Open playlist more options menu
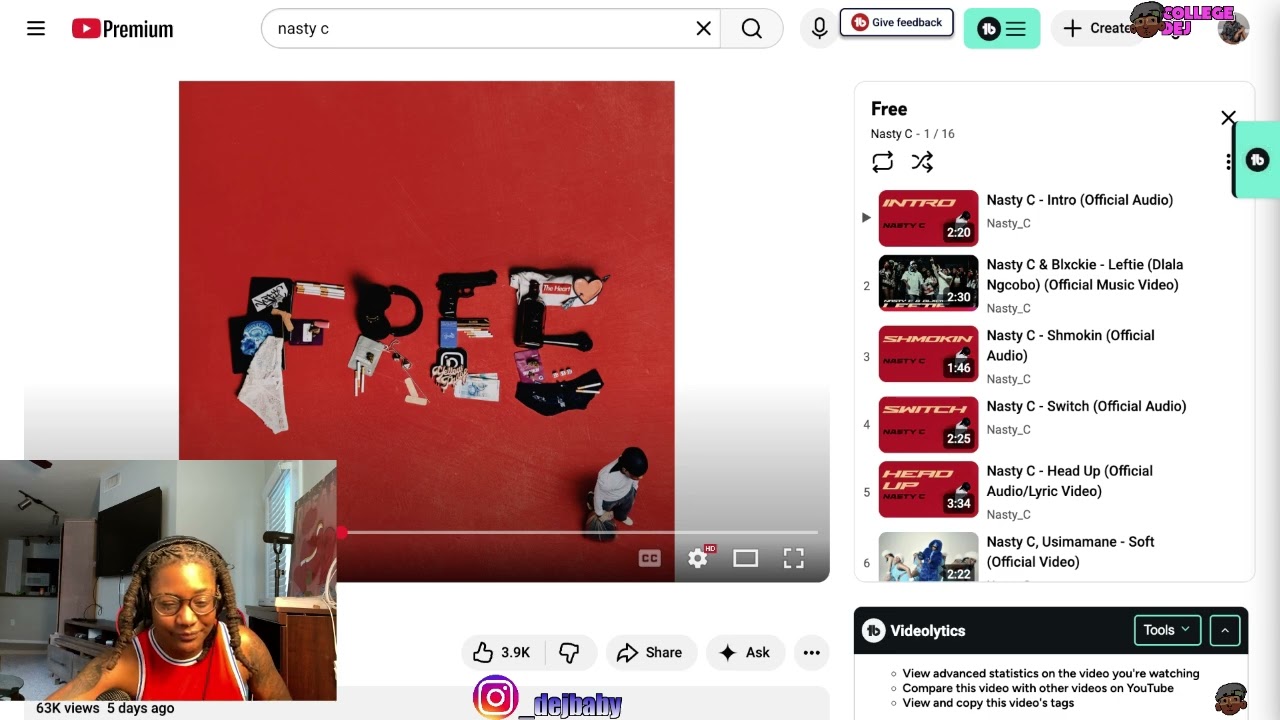This screenshot has height=720, width=1280. [1228, 162]
